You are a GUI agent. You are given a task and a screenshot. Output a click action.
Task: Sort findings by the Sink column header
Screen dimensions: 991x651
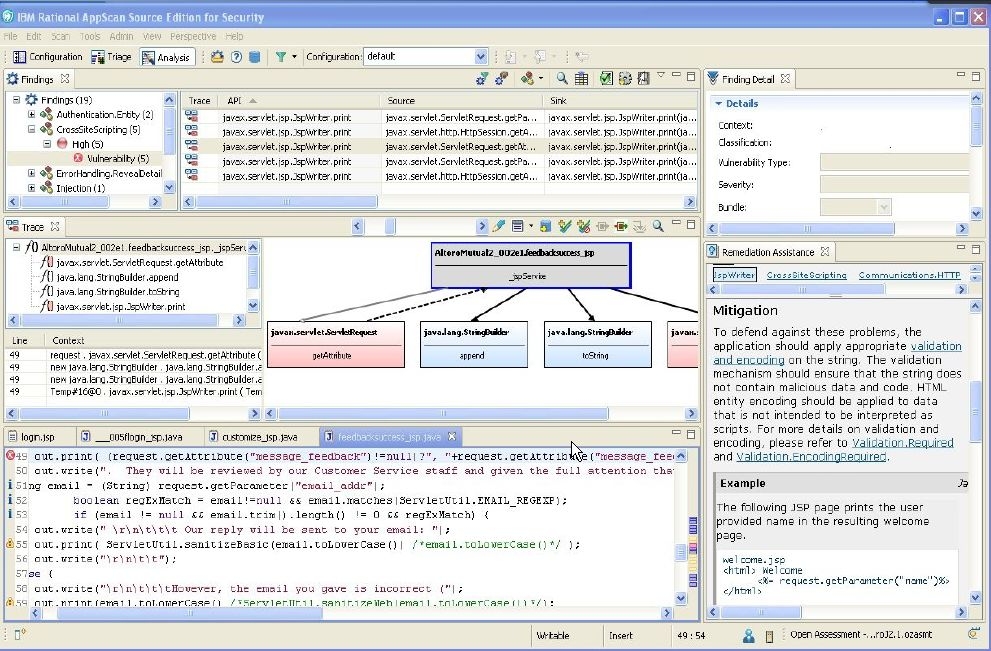pyautogui.click(x=620, y=100)
